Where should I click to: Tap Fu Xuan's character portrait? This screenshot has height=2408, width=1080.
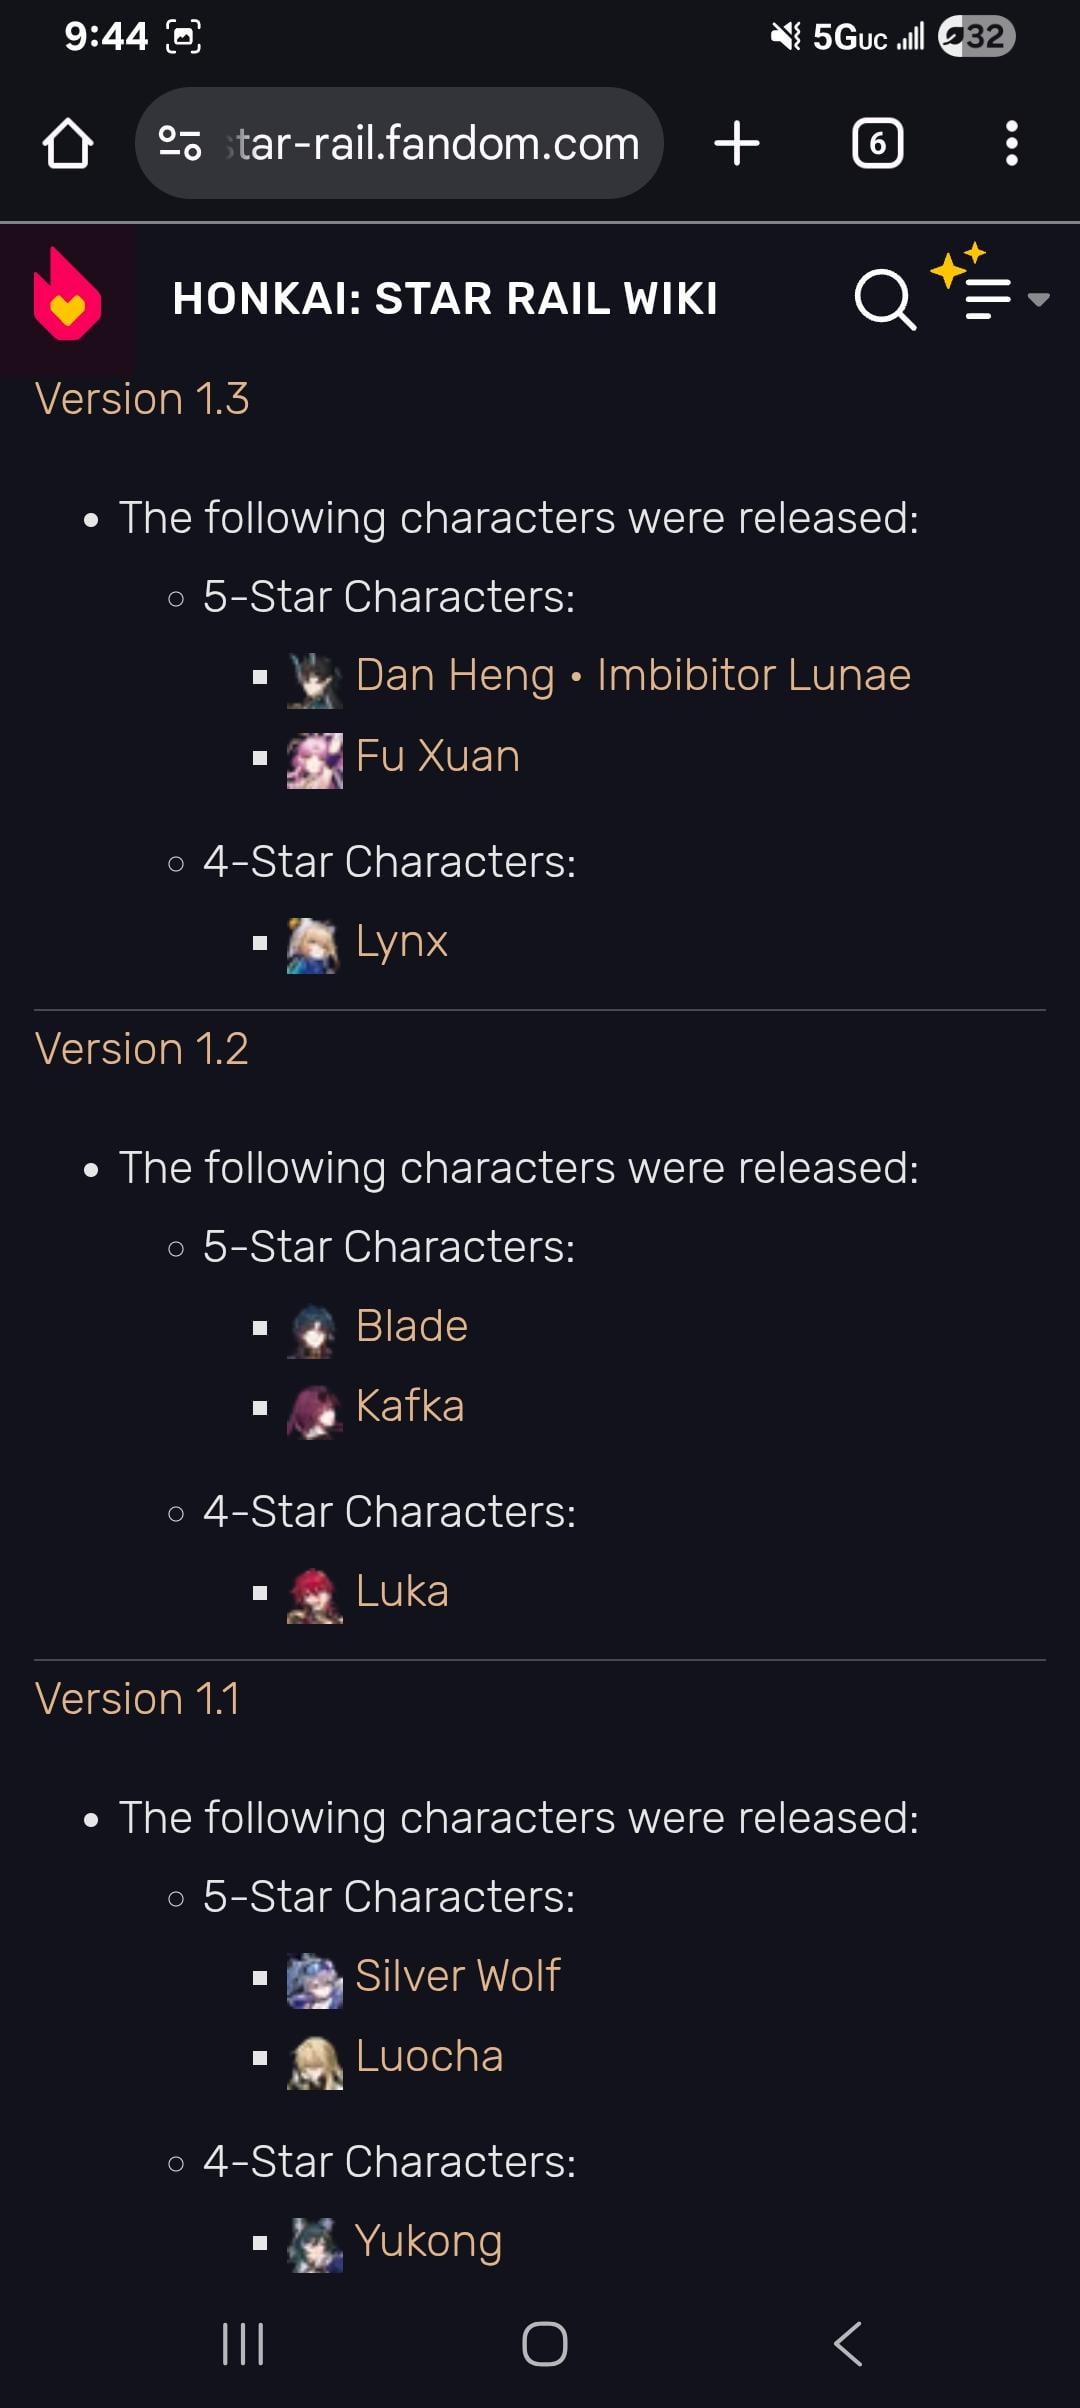(x=314, y=760)
